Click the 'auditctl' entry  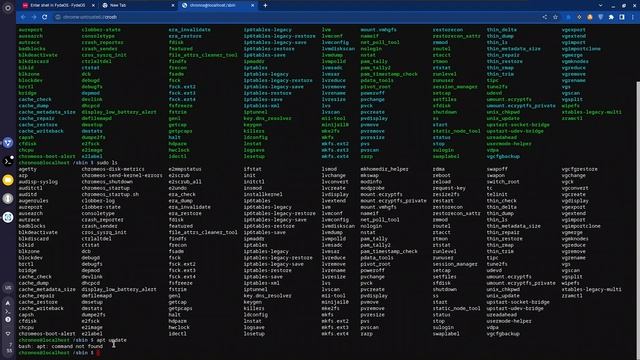[30, 188]
